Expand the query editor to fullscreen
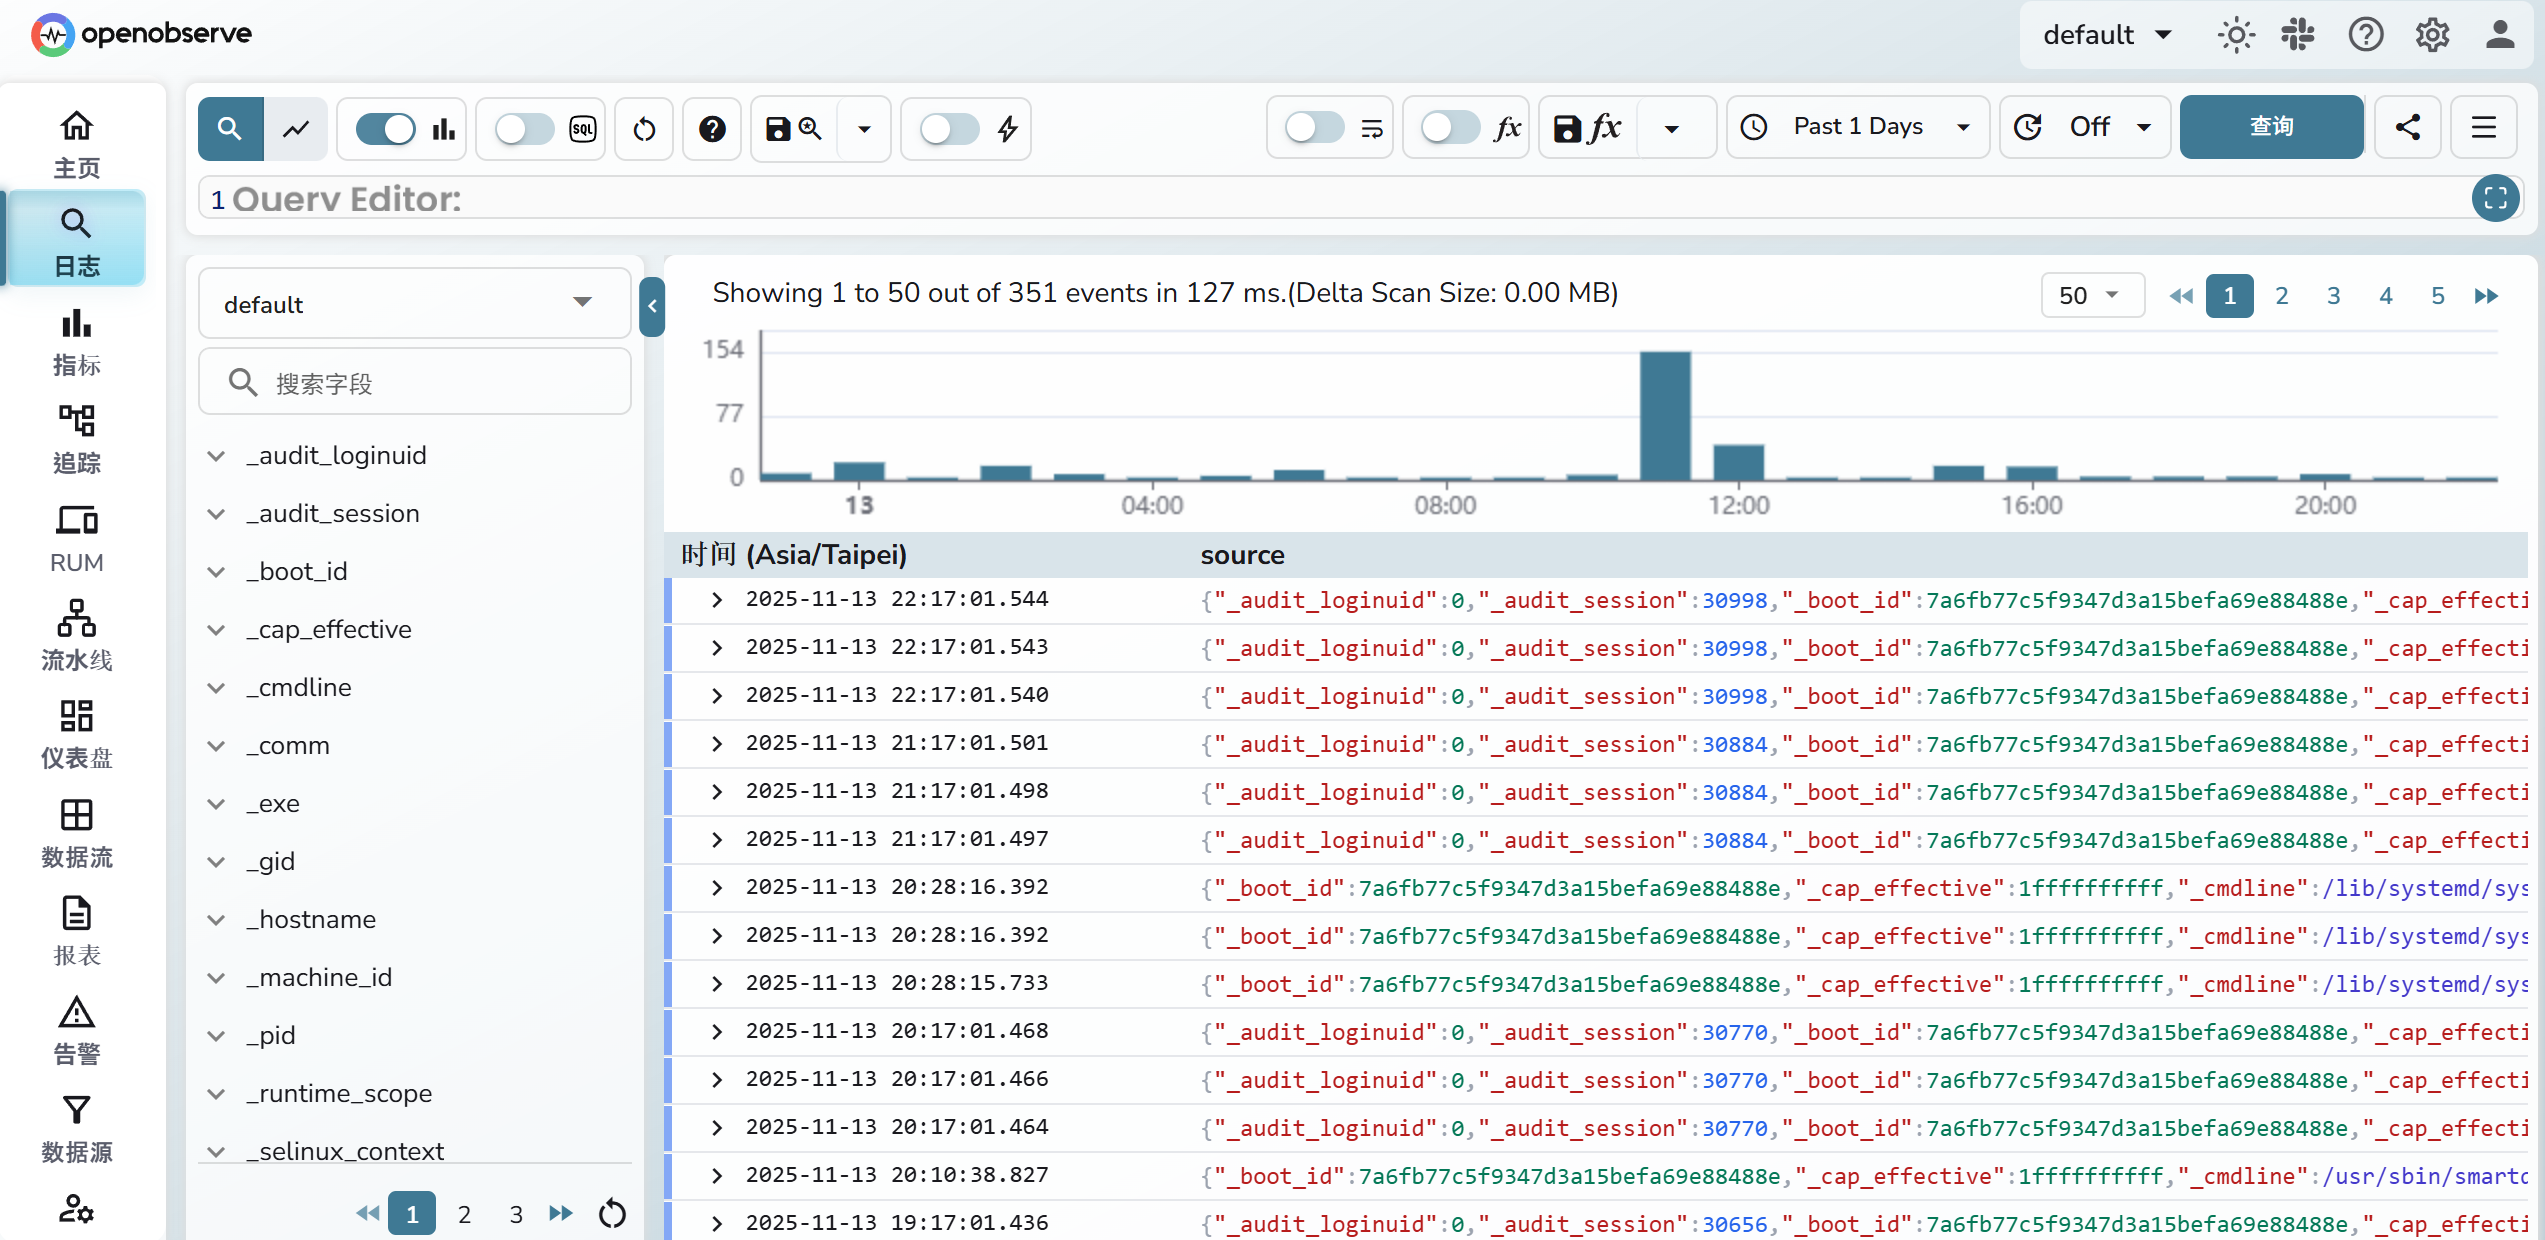Viewport: 2545px width, 1240px height. 2495,198
